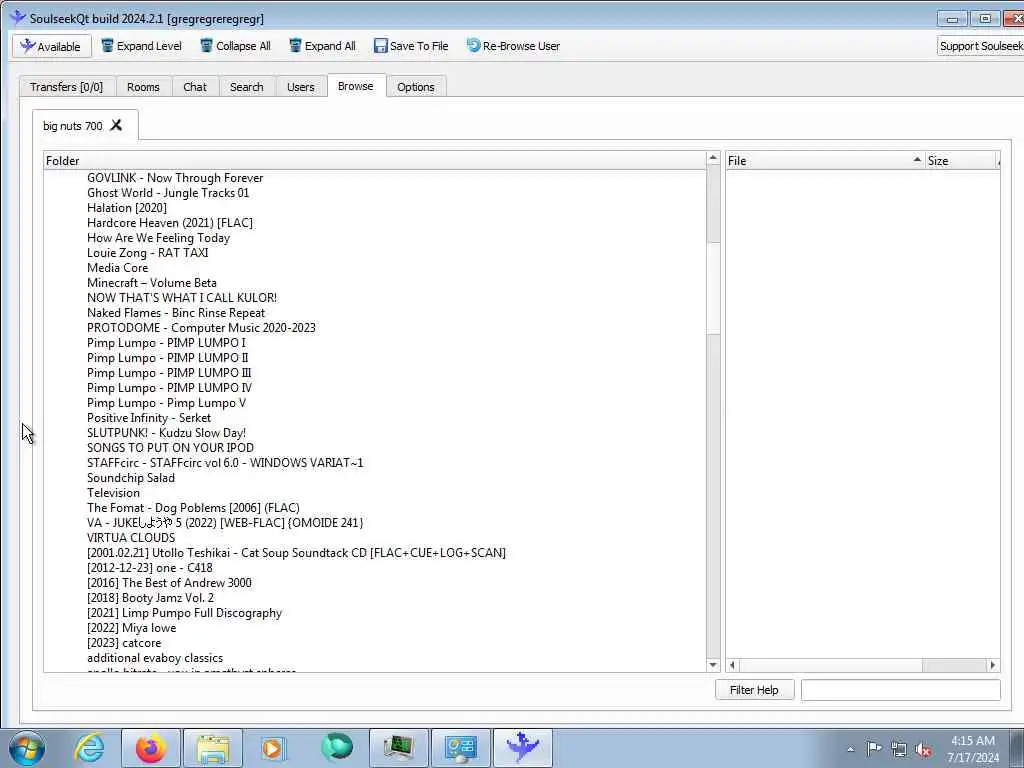The image size is (1024, 768).
Task: Click the Filter Help button
Action: coord(754,690)
